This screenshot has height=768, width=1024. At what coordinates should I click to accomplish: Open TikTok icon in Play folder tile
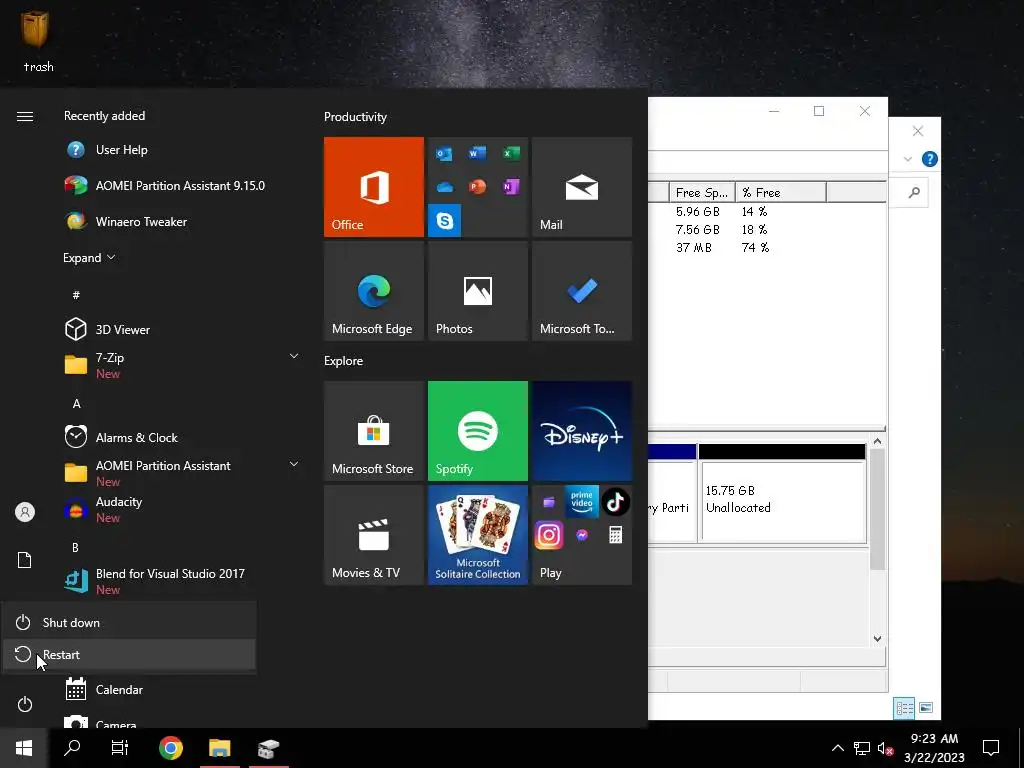[x=615, y=502]
